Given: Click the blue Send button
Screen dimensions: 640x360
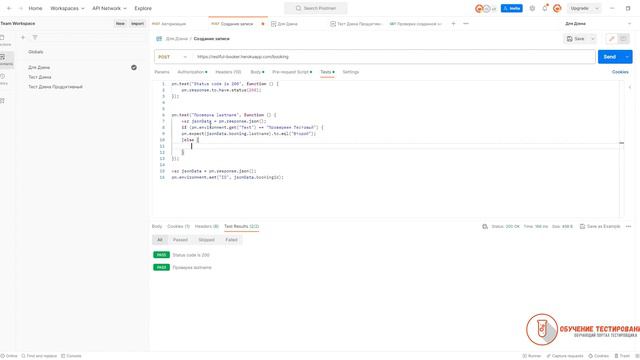Looking at the screenshot, I should click(610, 57).
